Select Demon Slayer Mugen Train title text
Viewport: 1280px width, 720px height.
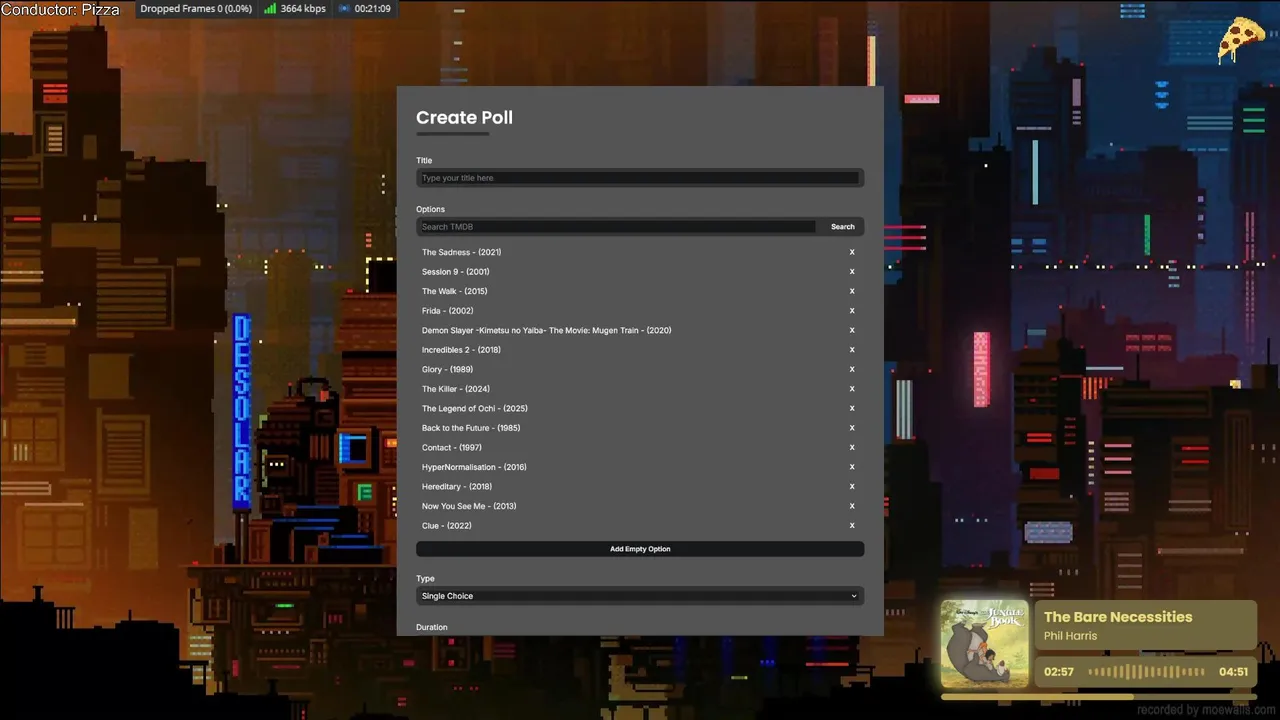coord(547,330)
